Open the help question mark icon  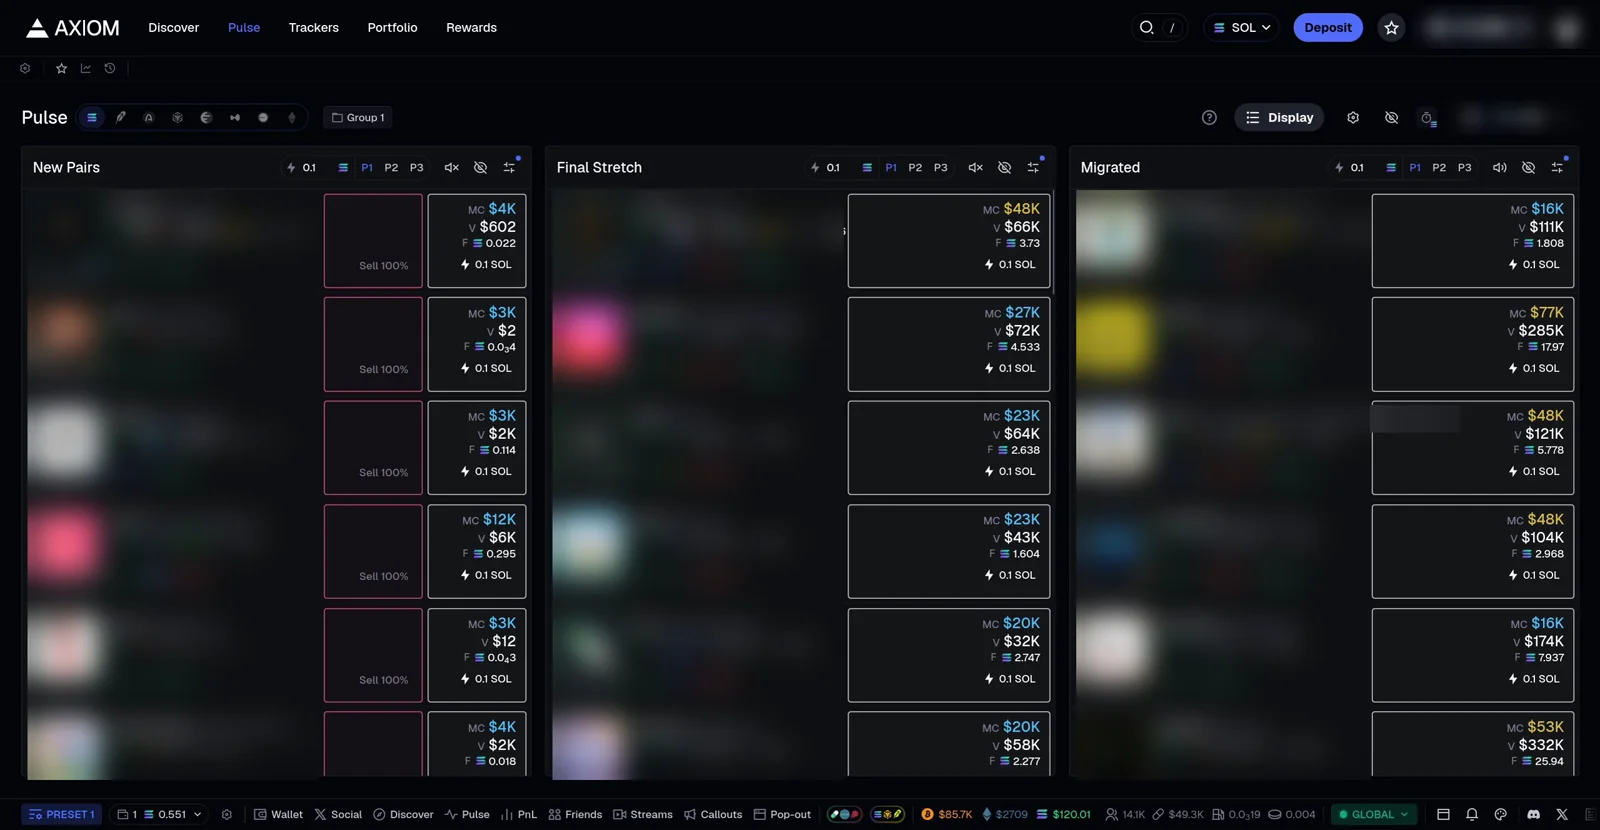click(x=1209, y=117)
